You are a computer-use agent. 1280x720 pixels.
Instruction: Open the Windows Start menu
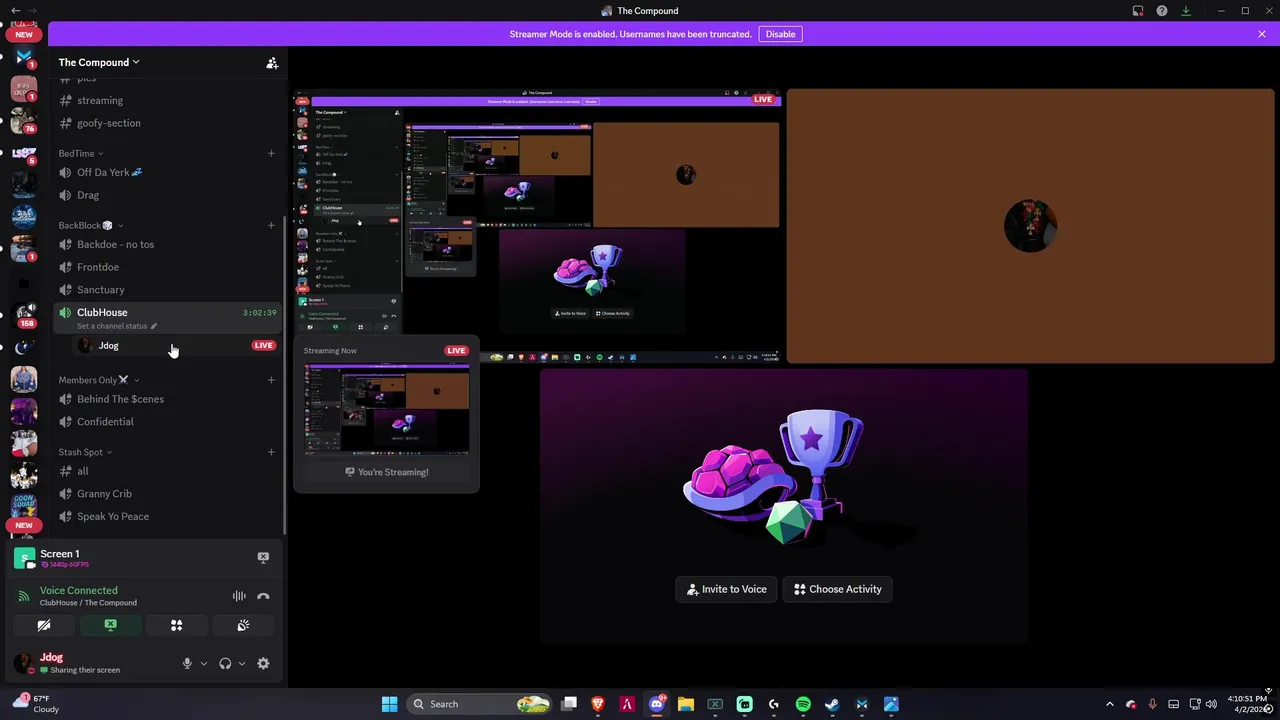point(390,704)
